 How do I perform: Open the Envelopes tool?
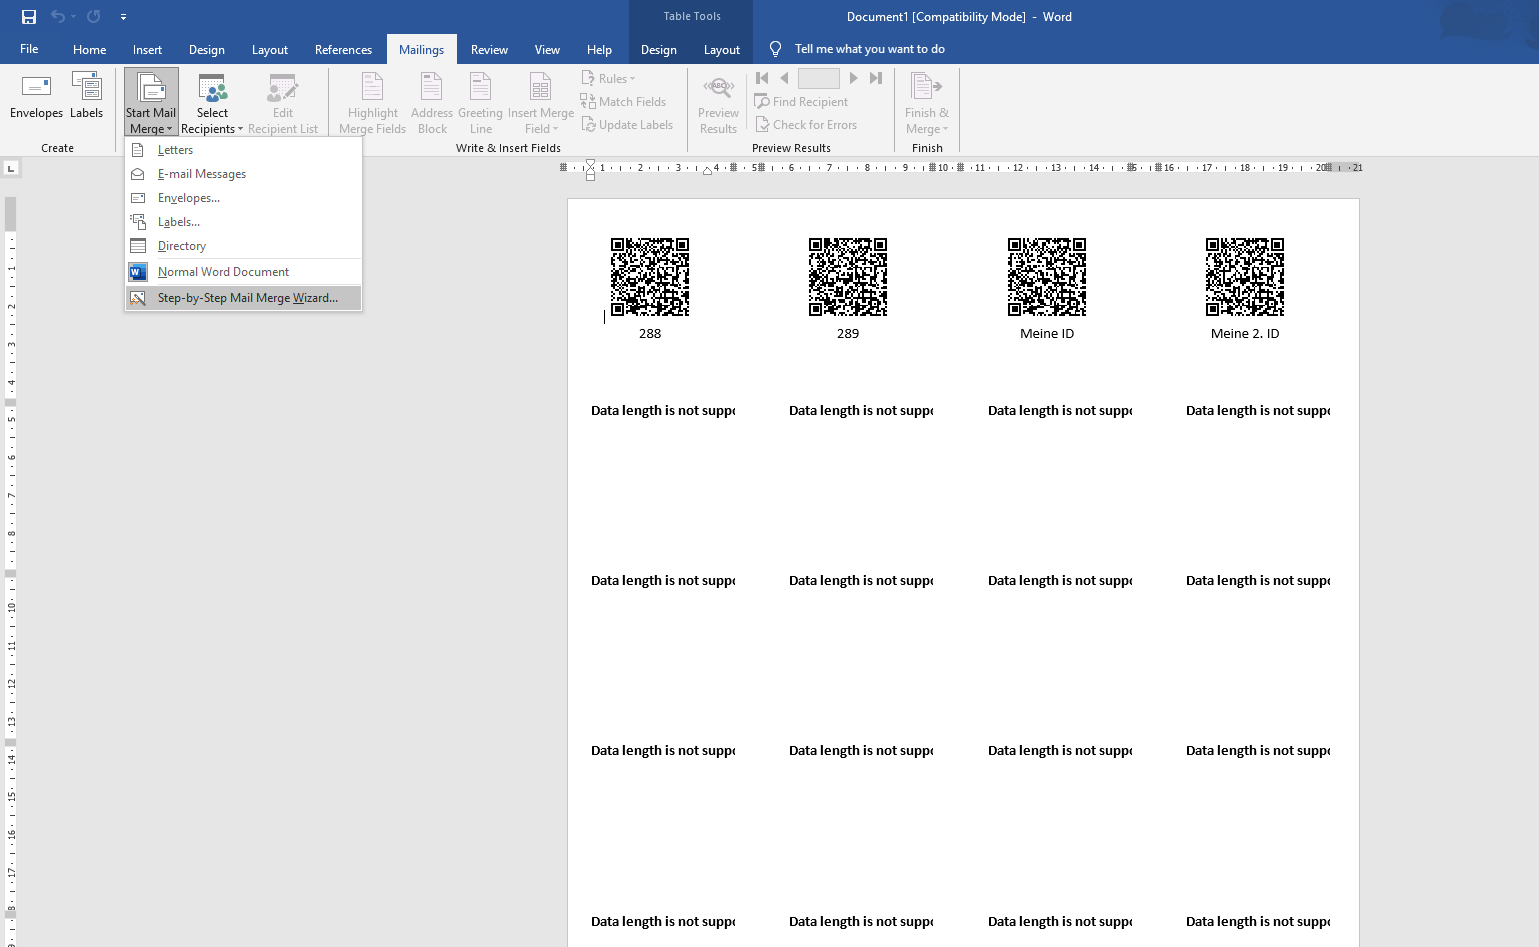click(x=36, y=96)
